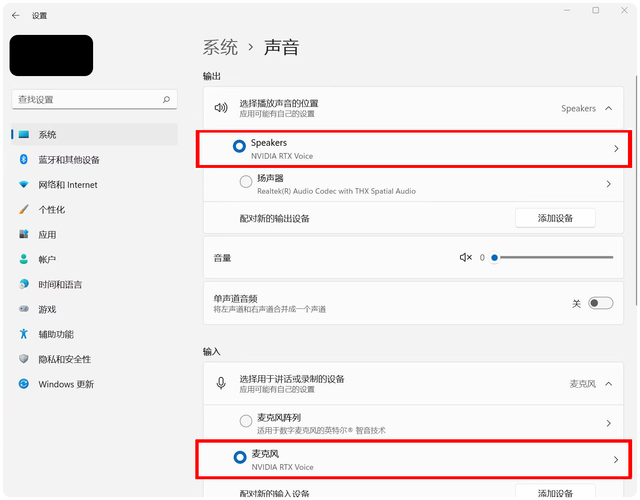Select the 扬声器 Realtek radio button

246,182
